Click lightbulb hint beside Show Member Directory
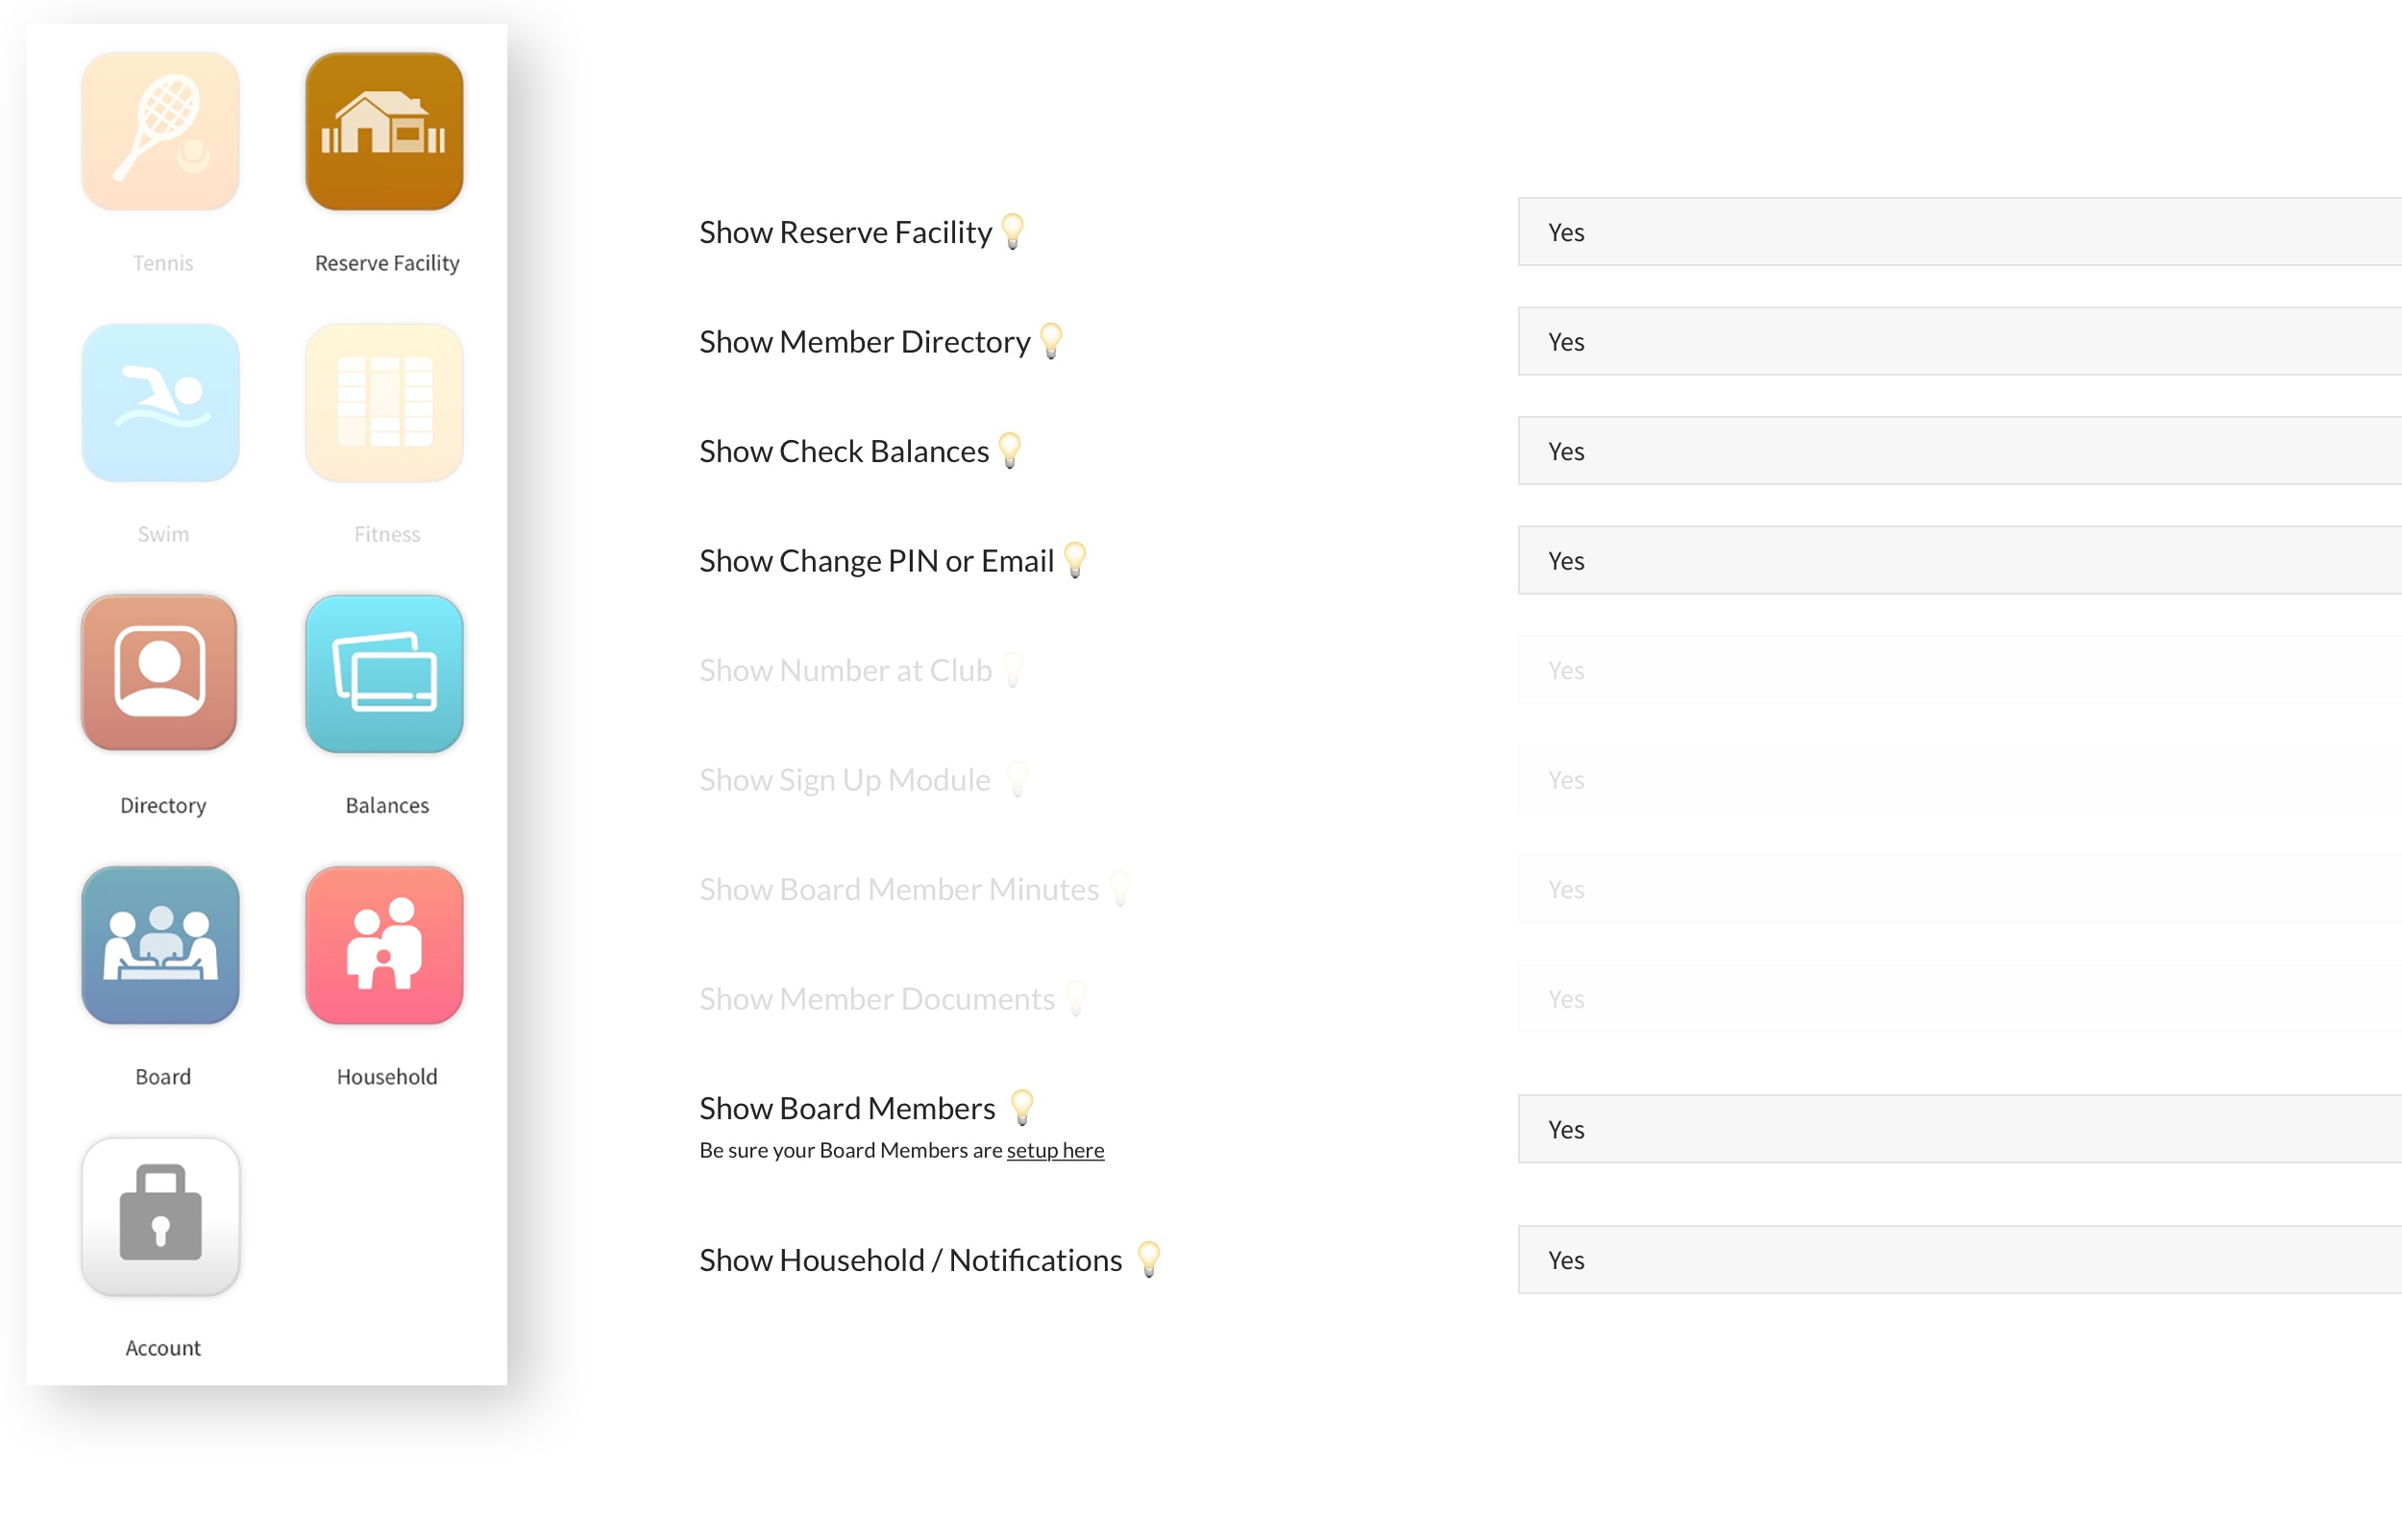Screen dimensions: 2402x1540 1051,341
